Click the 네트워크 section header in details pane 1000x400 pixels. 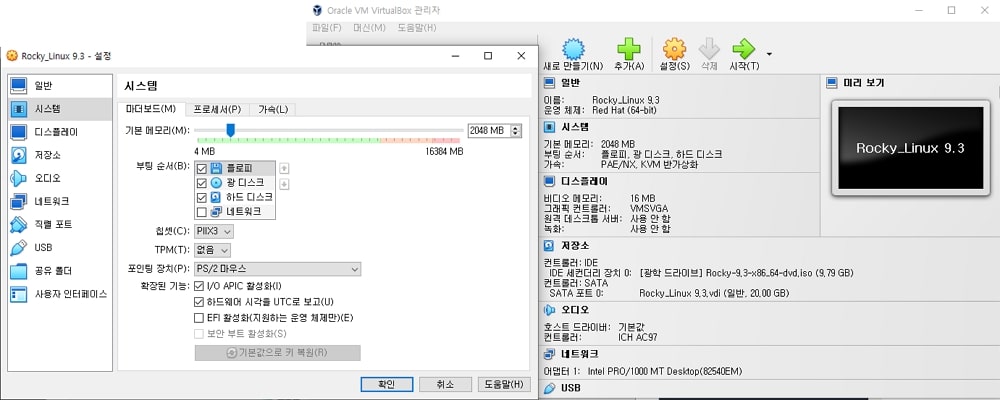pos(579,354)
